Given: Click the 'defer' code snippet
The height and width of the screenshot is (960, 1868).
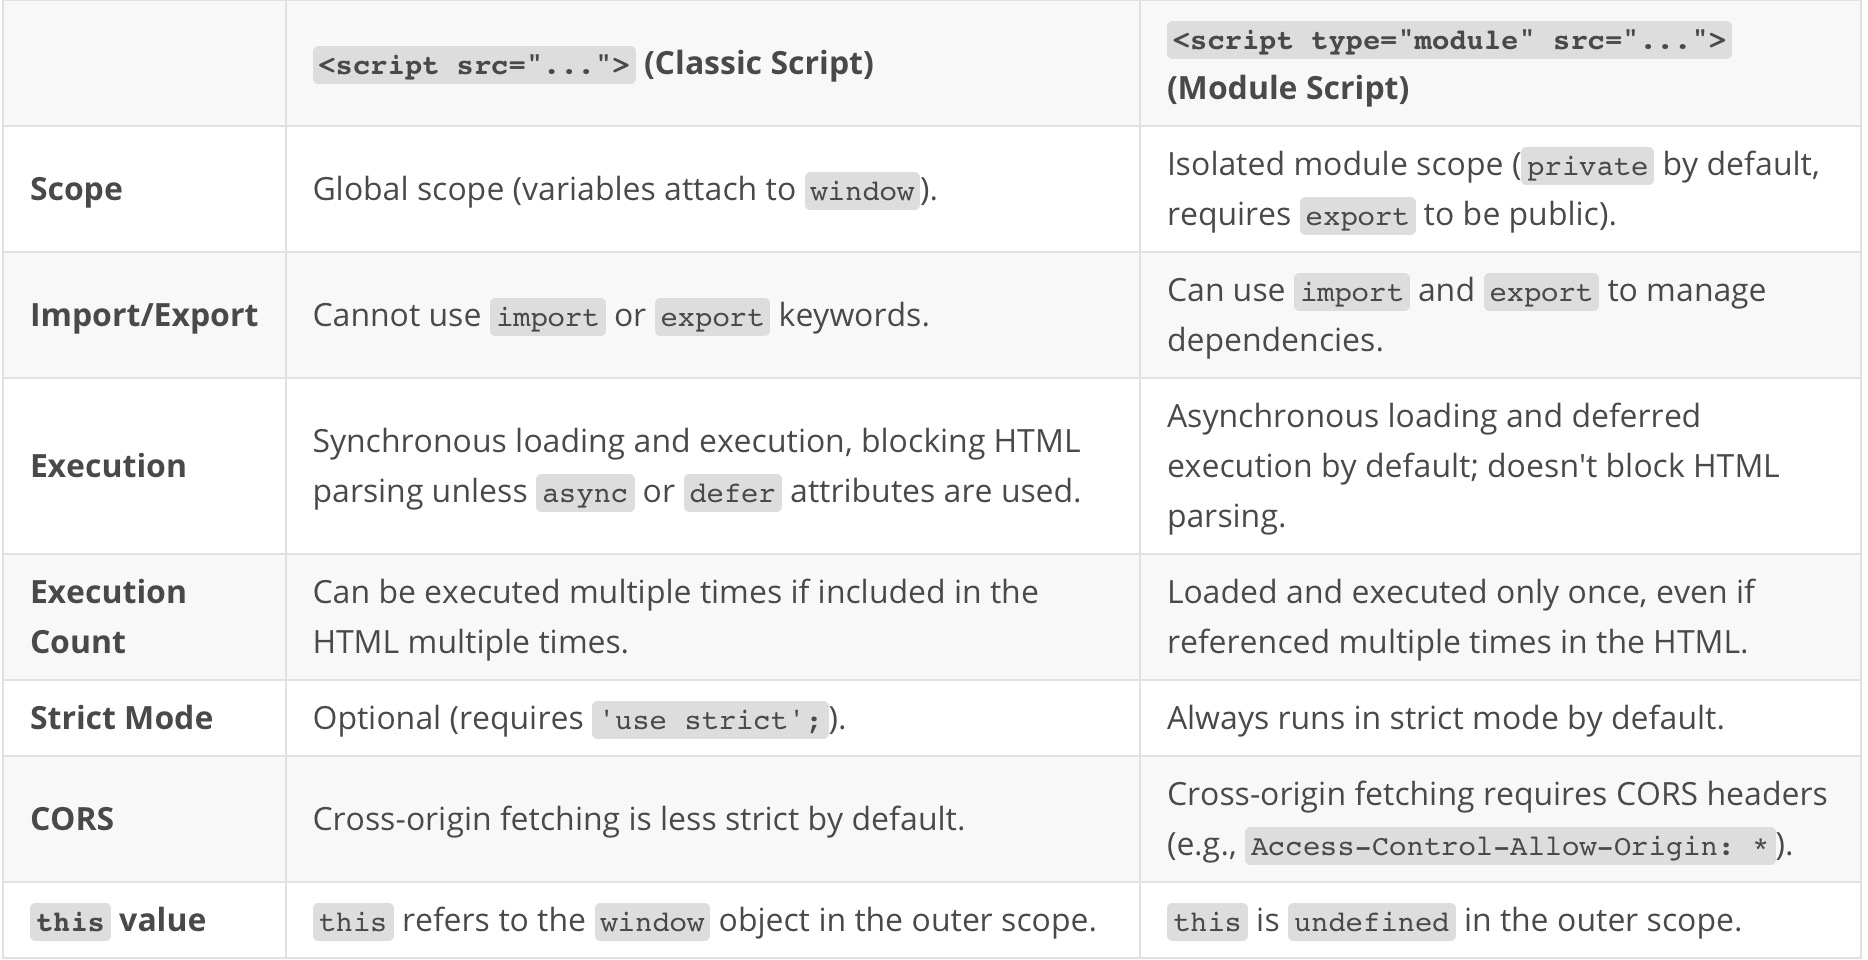Looking at the screenshot, I should click(732, 493).
